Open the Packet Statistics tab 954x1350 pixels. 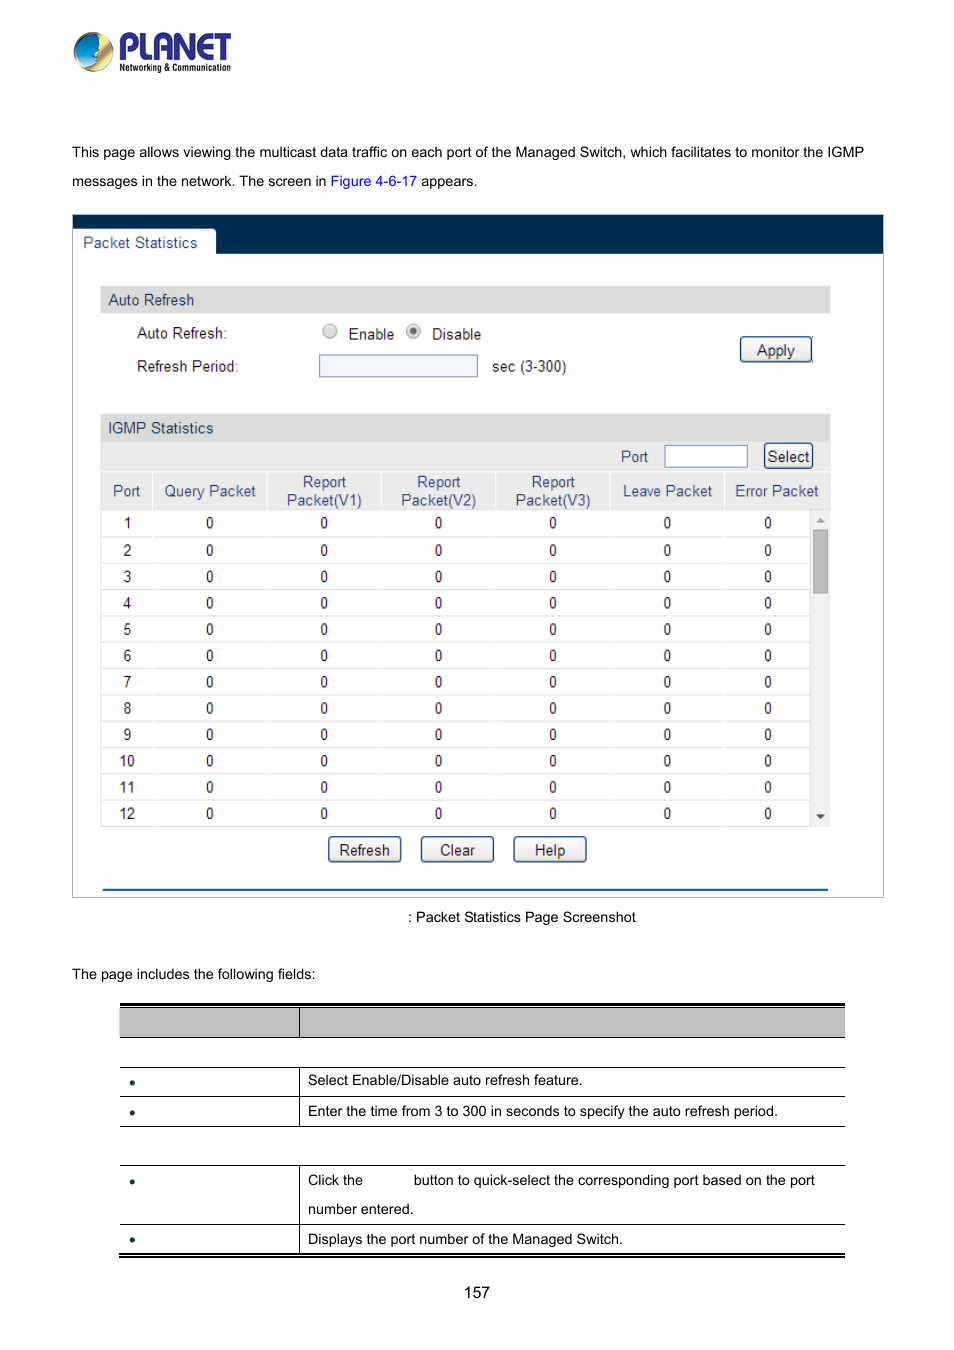pyautogui.click(x=141, y=243)
